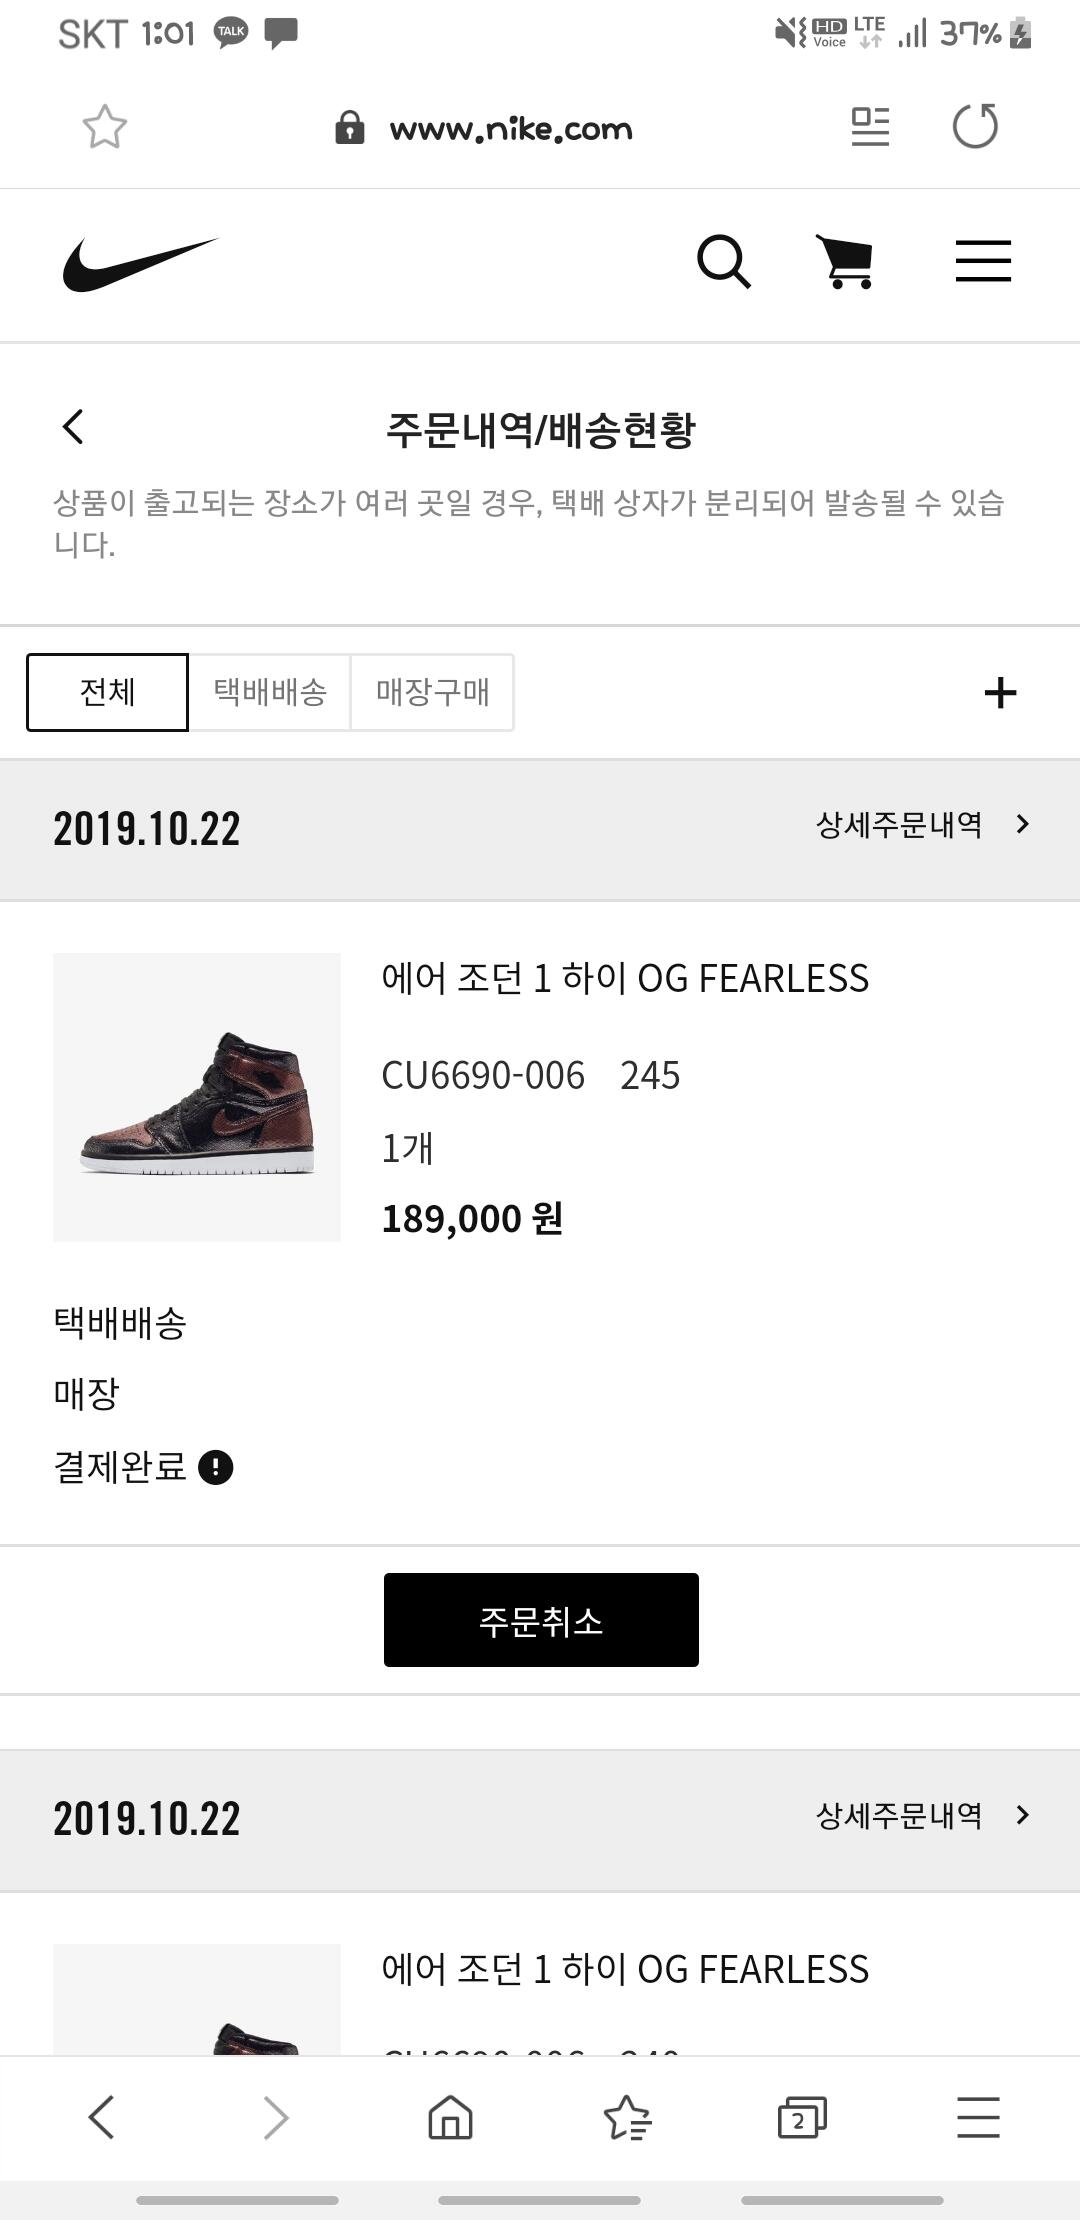Expand filters with the plus icon
This screenshot has height=2220, width=1080.
pyautogui.click(x=1000, y=692)
